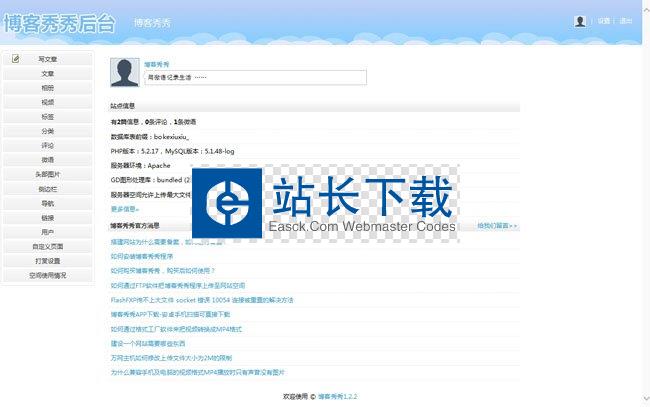Open 标签 from the sidebar

48,117
